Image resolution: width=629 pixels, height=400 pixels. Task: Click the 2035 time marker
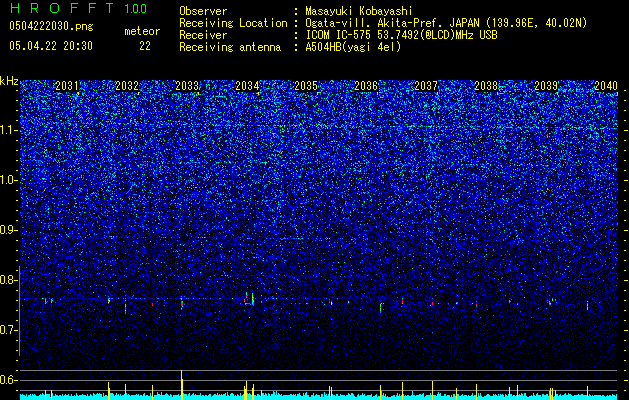[306, 86]
